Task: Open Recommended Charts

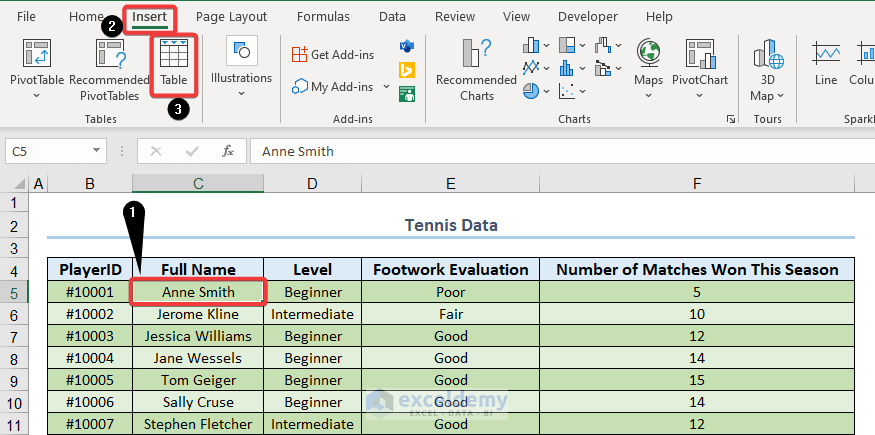Action: pyautogui.click(x=477, y=70)
